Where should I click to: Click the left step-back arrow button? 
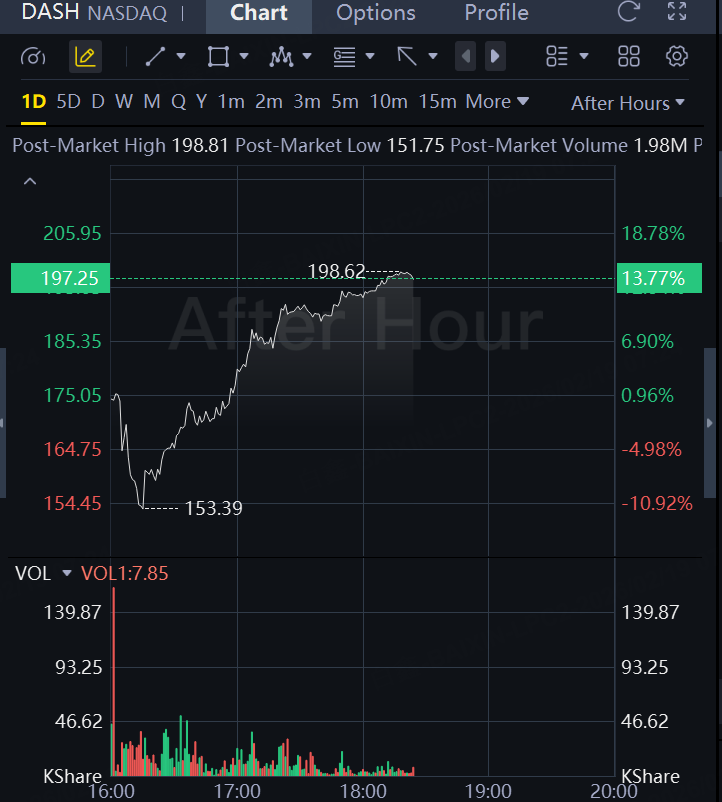[x=465, y=56]
